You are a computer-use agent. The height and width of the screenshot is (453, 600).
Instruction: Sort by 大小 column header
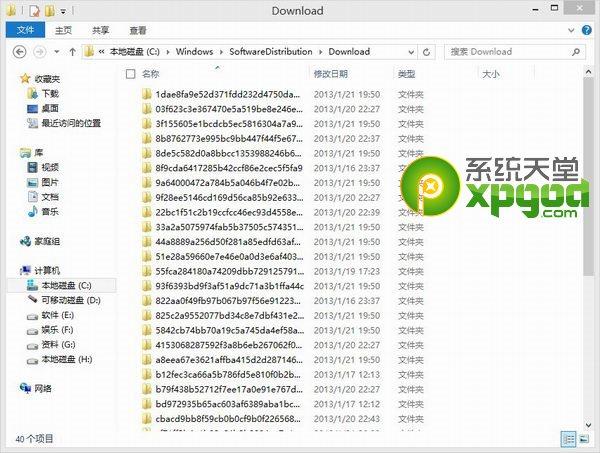[491, 74]
